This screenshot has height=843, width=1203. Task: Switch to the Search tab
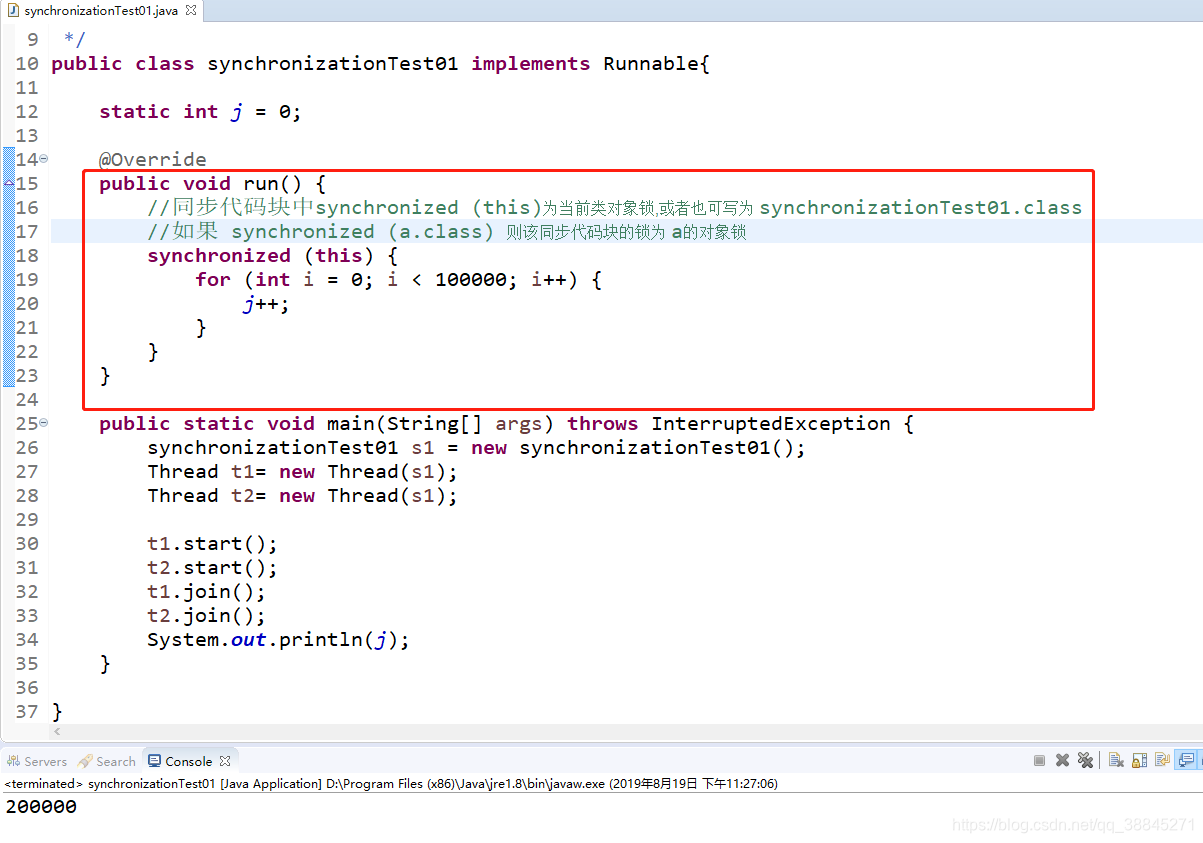107,761
